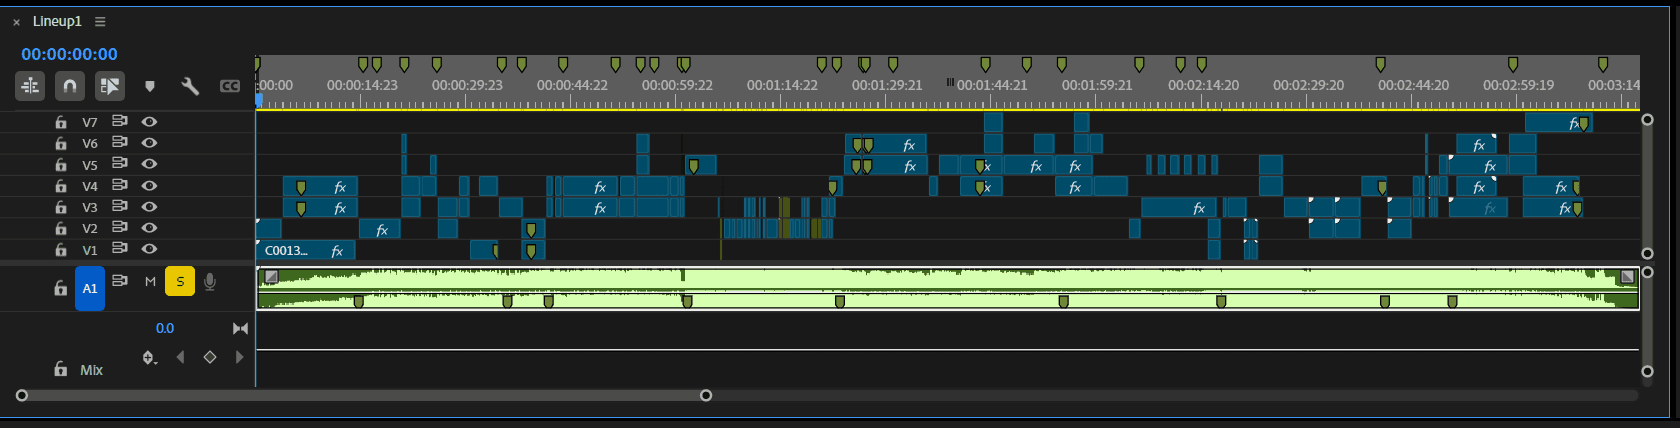Toggle sync lock on track V6
The image size is (1680, 428).
coord(120,142)
